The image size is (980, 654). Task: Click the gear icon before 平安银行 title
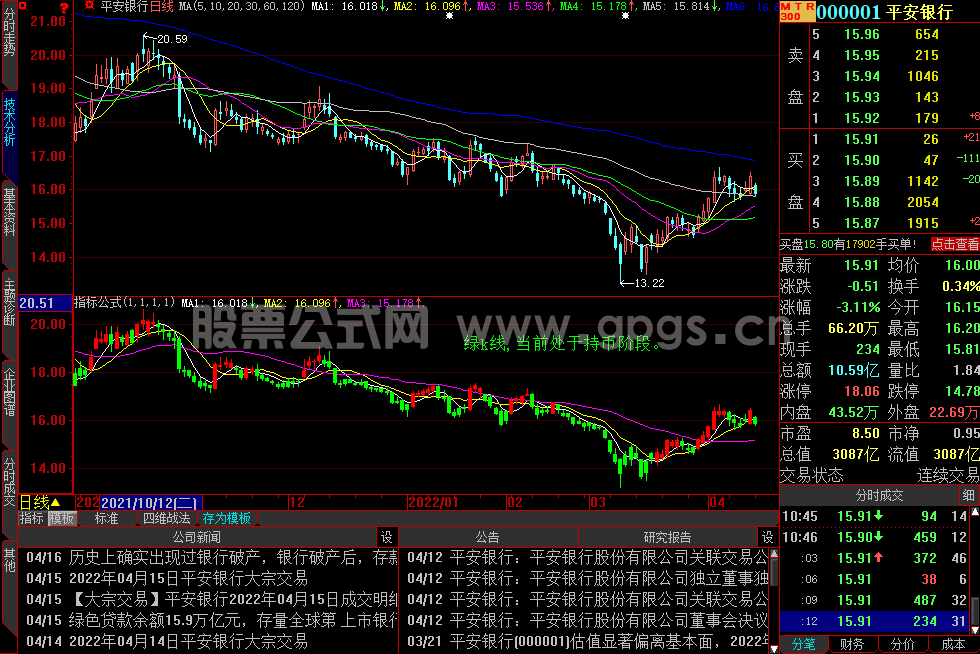89,6
